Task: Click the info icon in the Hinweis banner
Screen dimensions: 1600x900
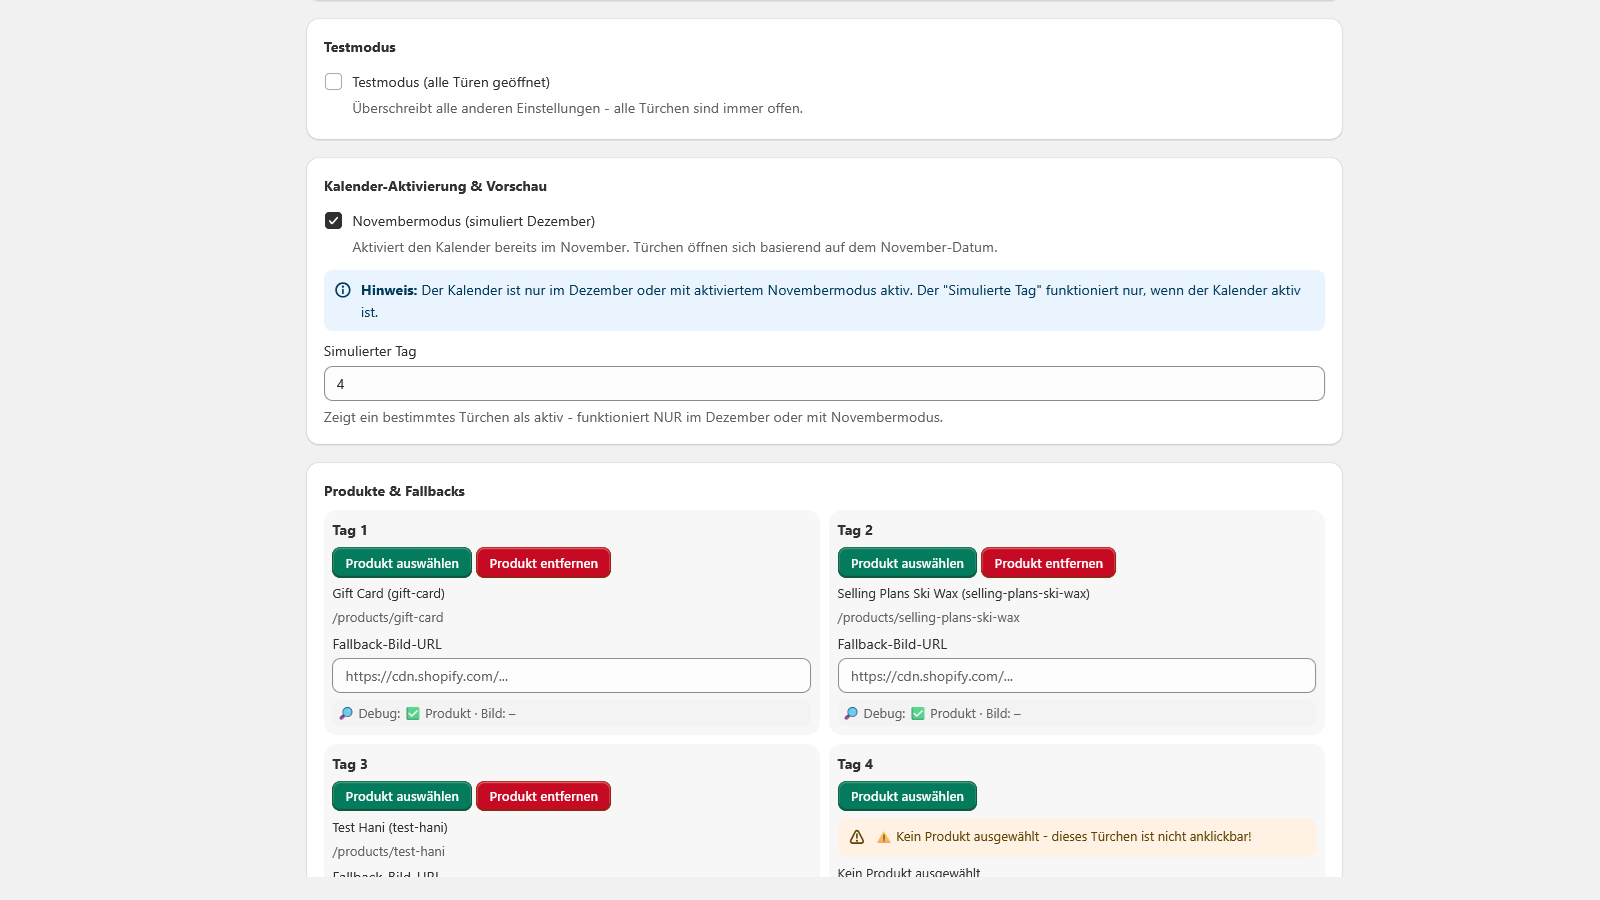Action: tap(343, 290)
